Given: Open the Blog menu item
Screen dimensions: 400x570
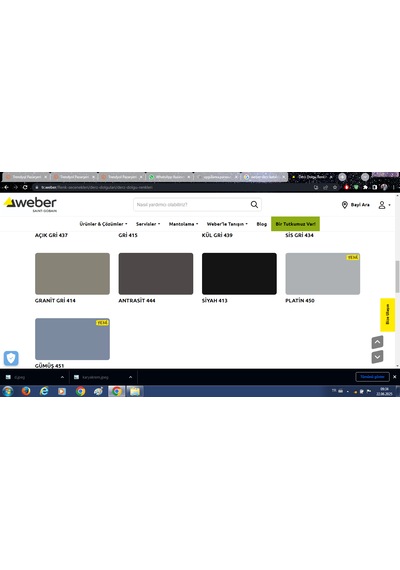Looking at the screenshot, I should [x=261, y=224].
